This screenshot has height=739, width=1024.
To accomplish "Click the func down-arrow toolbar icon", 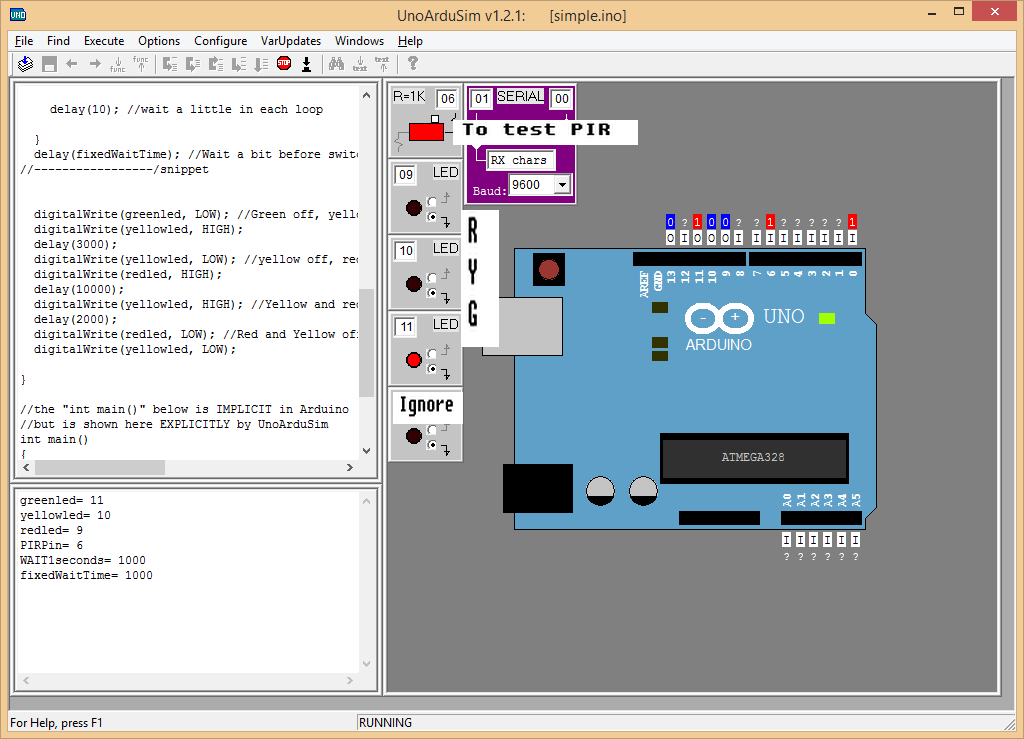I will click(117, 64).
